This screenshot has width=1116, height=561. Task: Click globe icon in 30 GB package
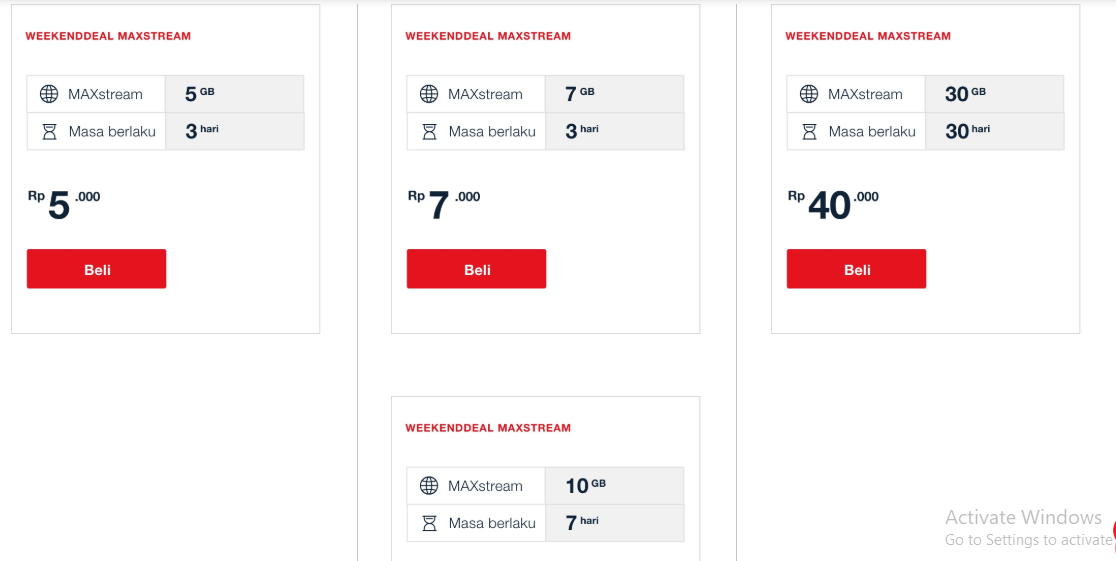coord(809,94)
